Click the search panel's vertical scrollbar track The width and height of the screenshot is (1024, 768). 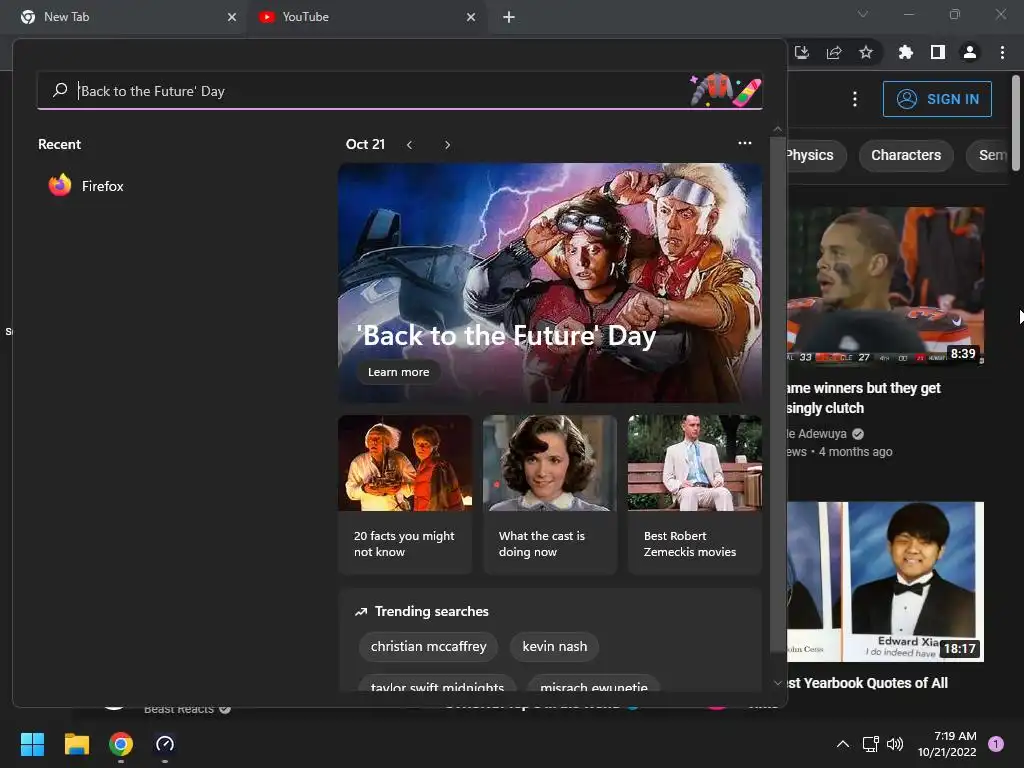(x=777, y=395)
